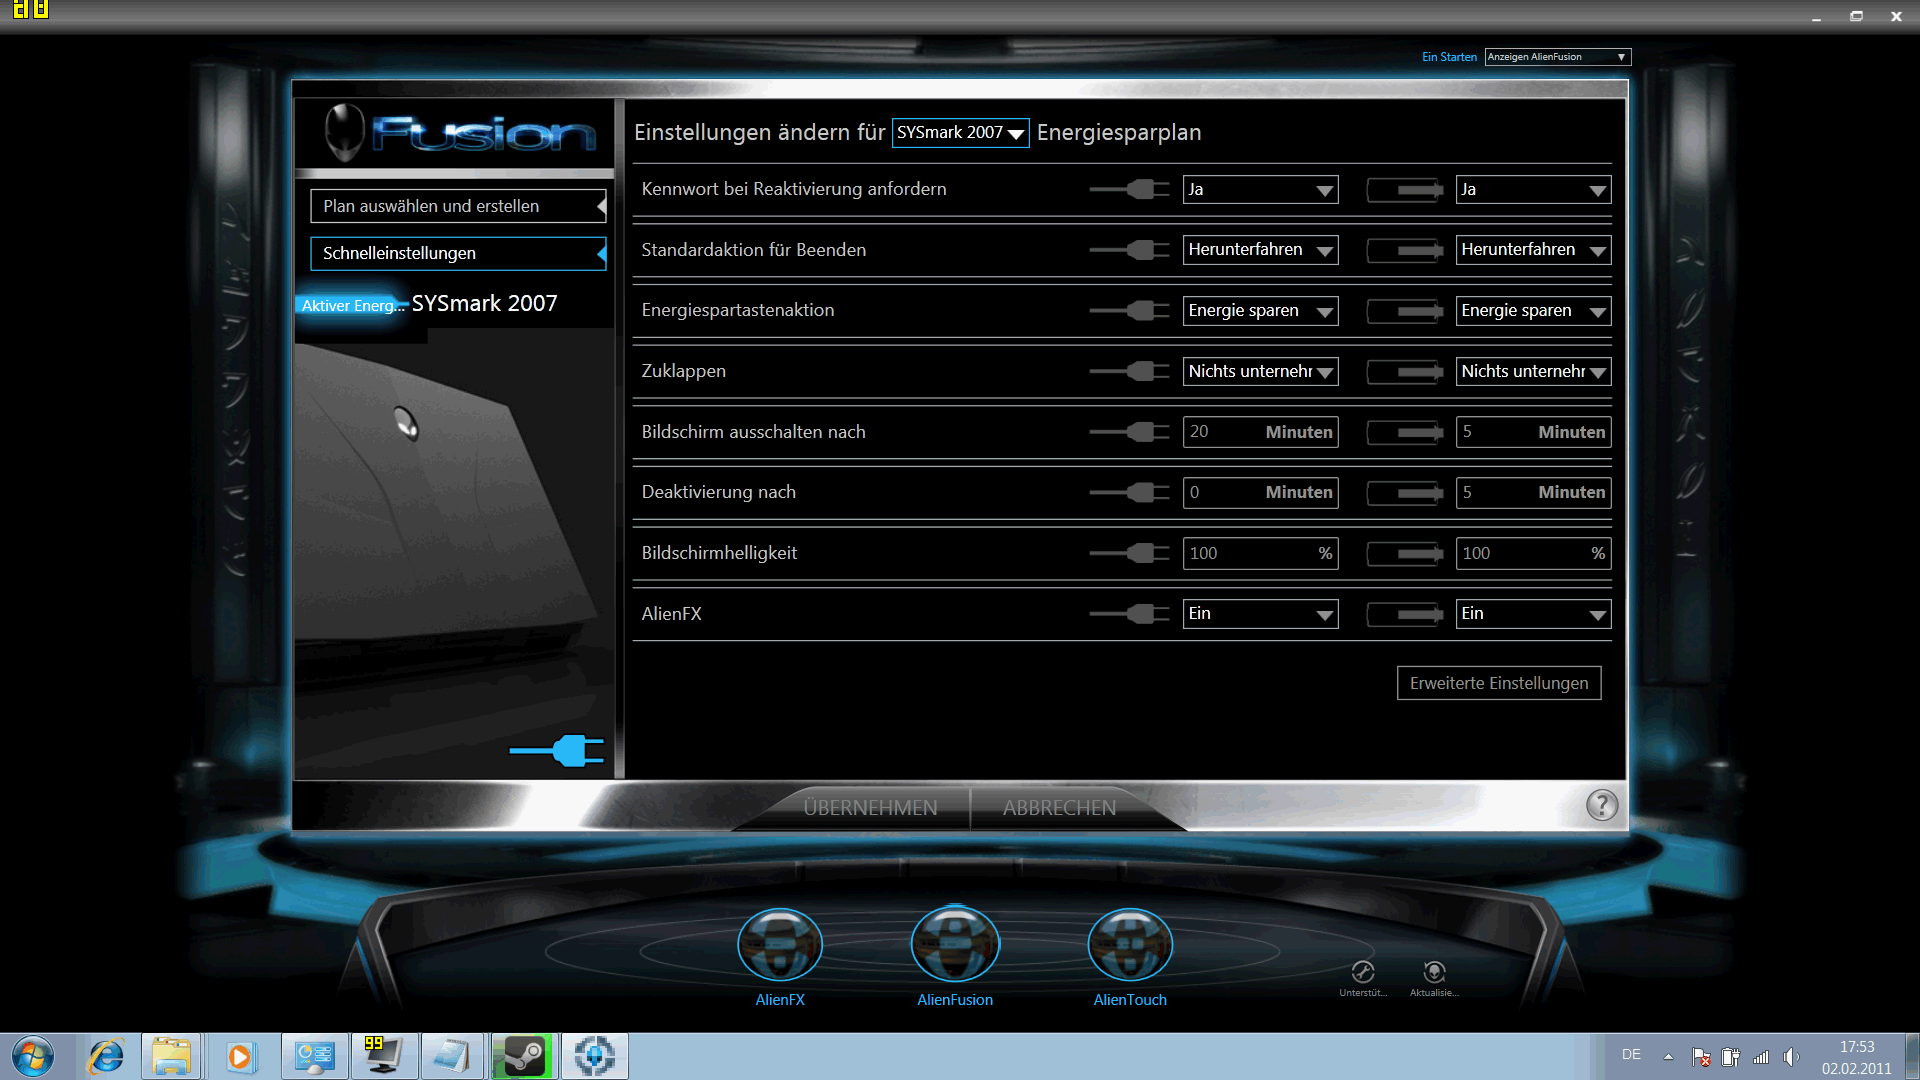
Task: Open plugged-in Zuklappen dropdown
Action: [x=1260, y=372]
